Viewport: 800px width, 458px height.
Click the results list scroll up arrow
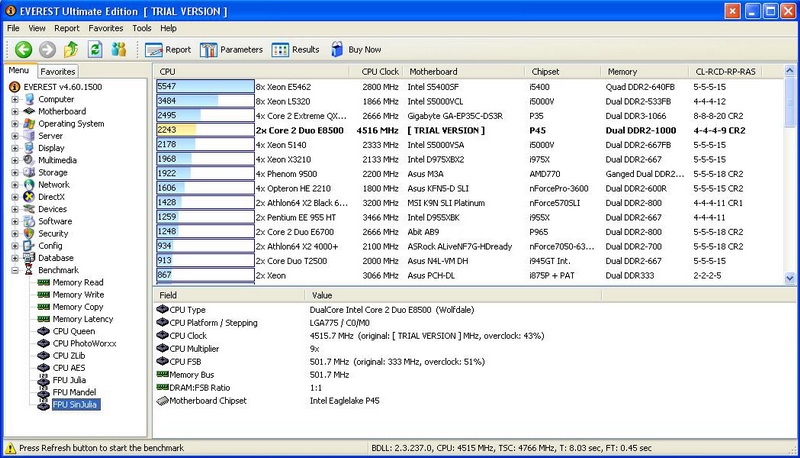point(790,71)
